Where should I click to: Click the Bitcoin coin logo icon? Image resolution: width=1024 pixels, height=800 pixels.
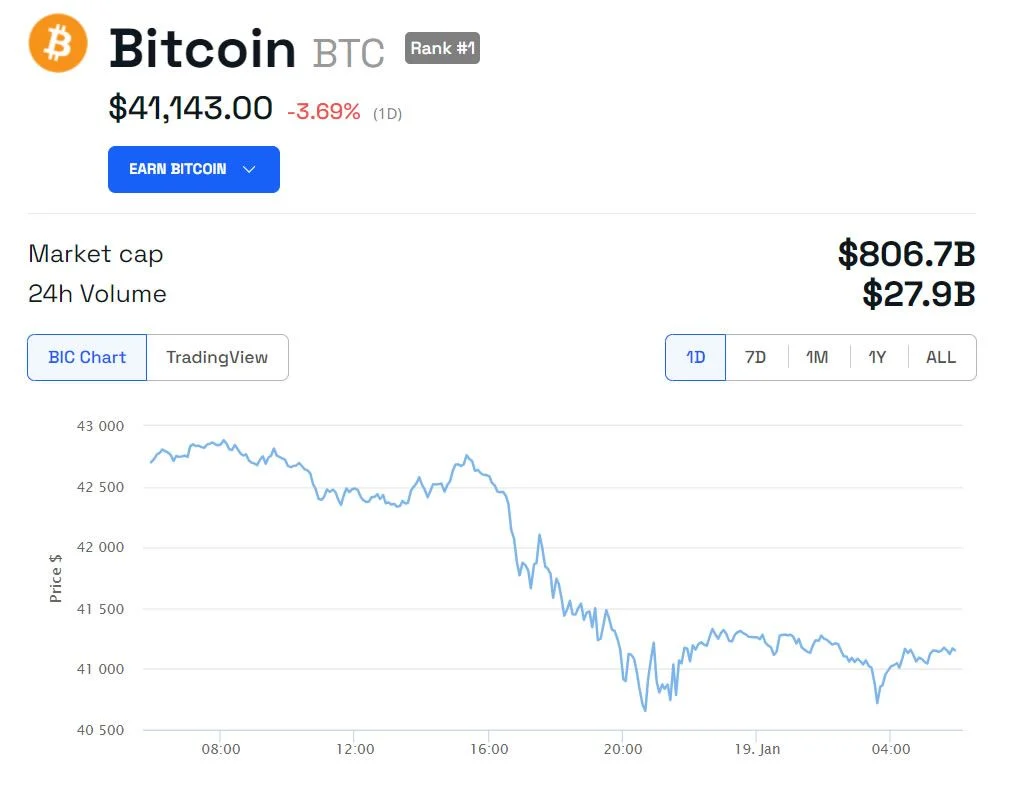57,44
